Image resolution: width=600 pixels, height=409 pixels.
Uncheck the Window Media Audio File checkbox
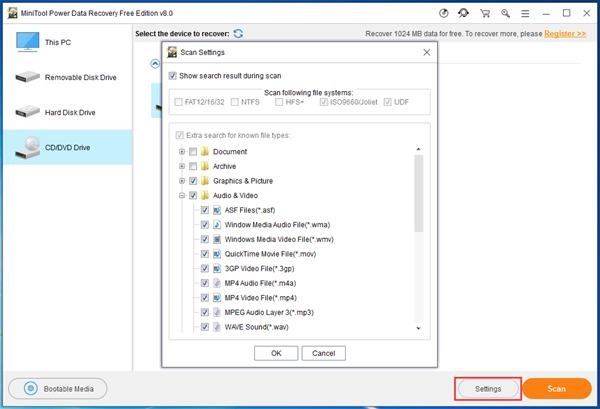pyautogui.click(x=205, y=225)
